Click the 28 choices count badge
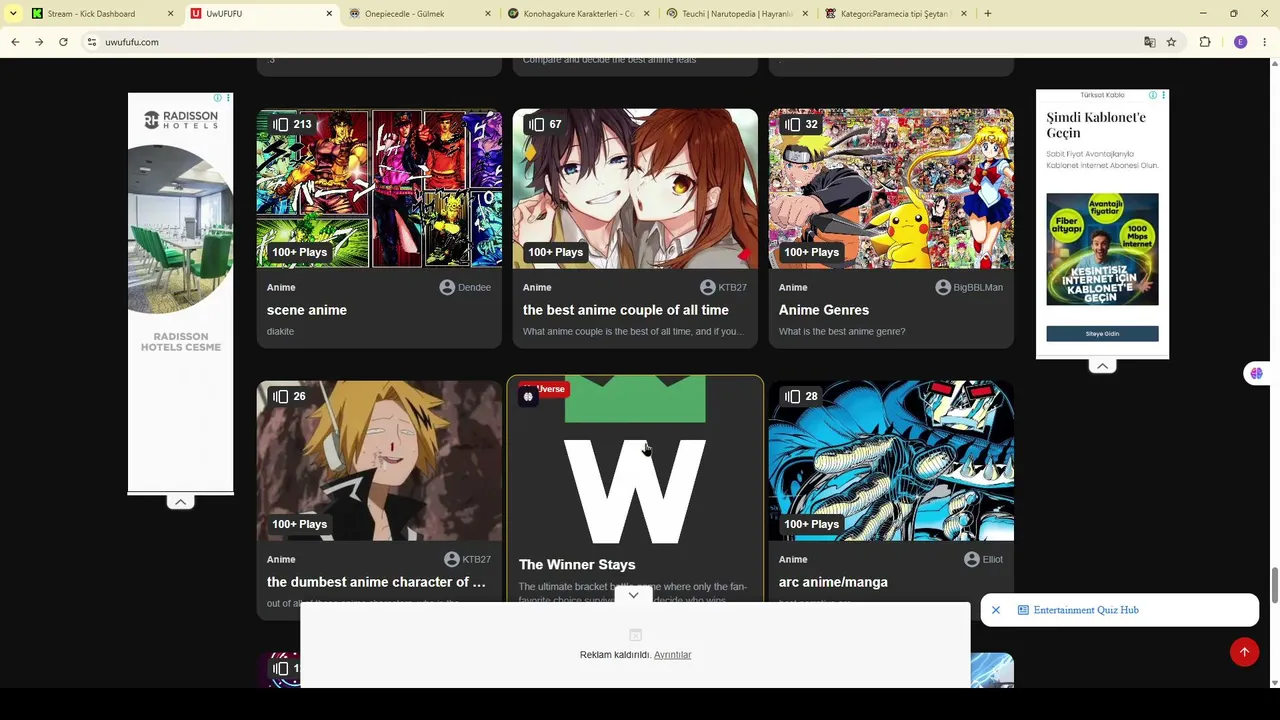The height and width of the screenshot is (720, 1280). click(x=801, y=397)
